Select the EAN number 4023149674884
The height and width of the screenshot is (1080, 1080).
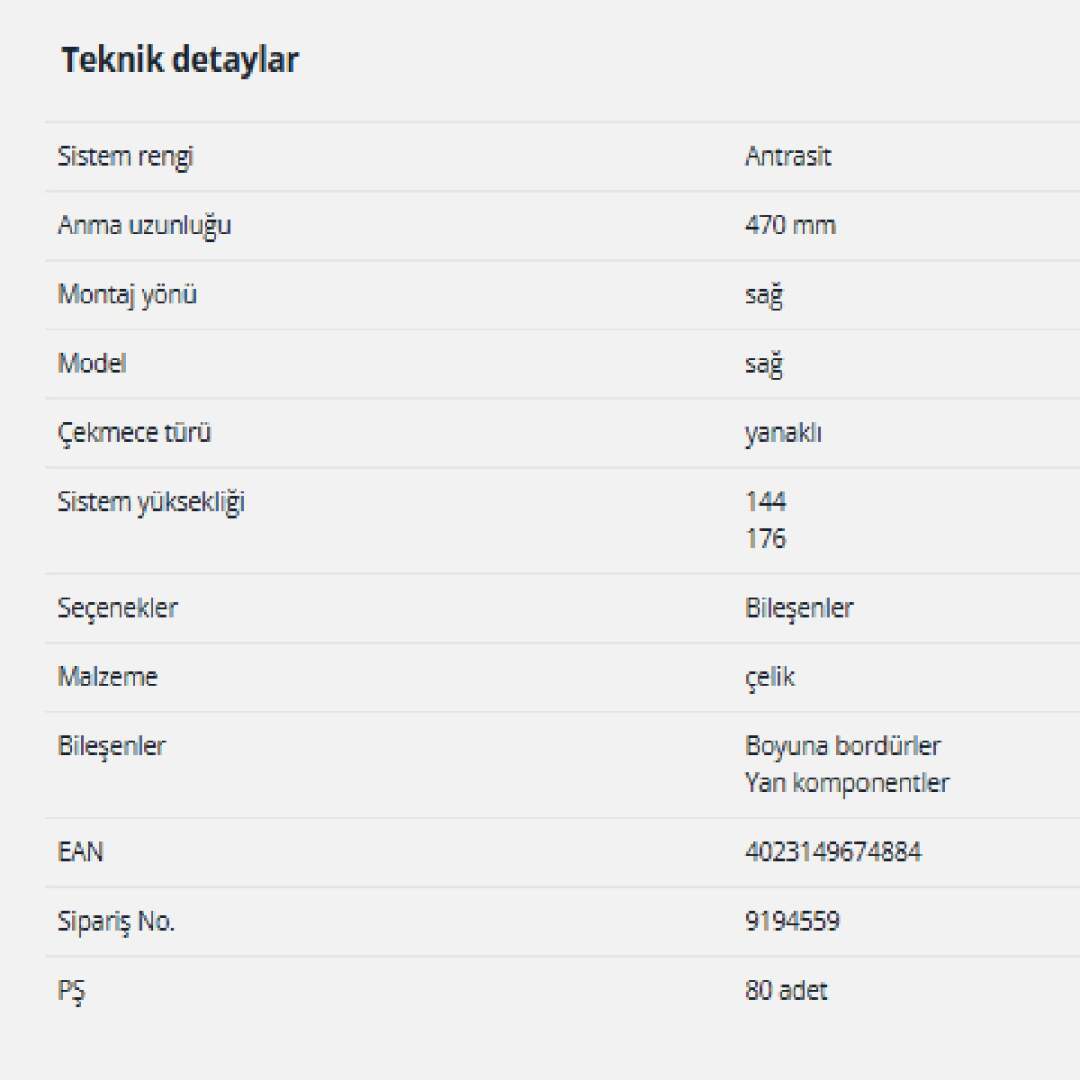(x=833, y=852)
